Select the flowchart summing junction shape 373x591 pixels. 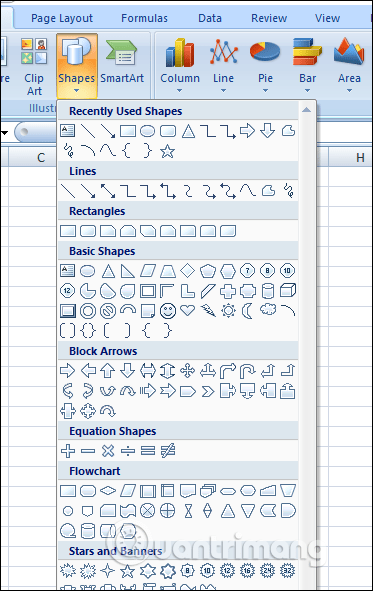point(148,511)
